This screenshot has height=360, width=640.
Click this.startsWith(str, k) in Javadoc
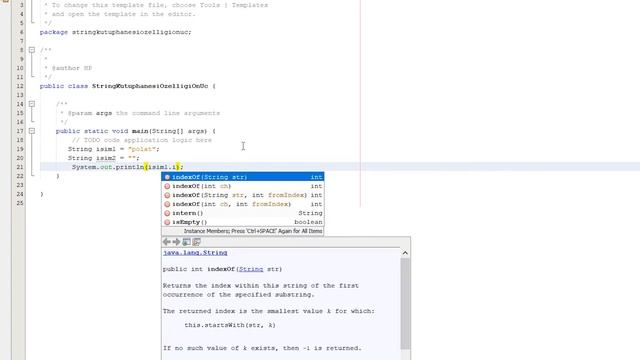[230, 325]
